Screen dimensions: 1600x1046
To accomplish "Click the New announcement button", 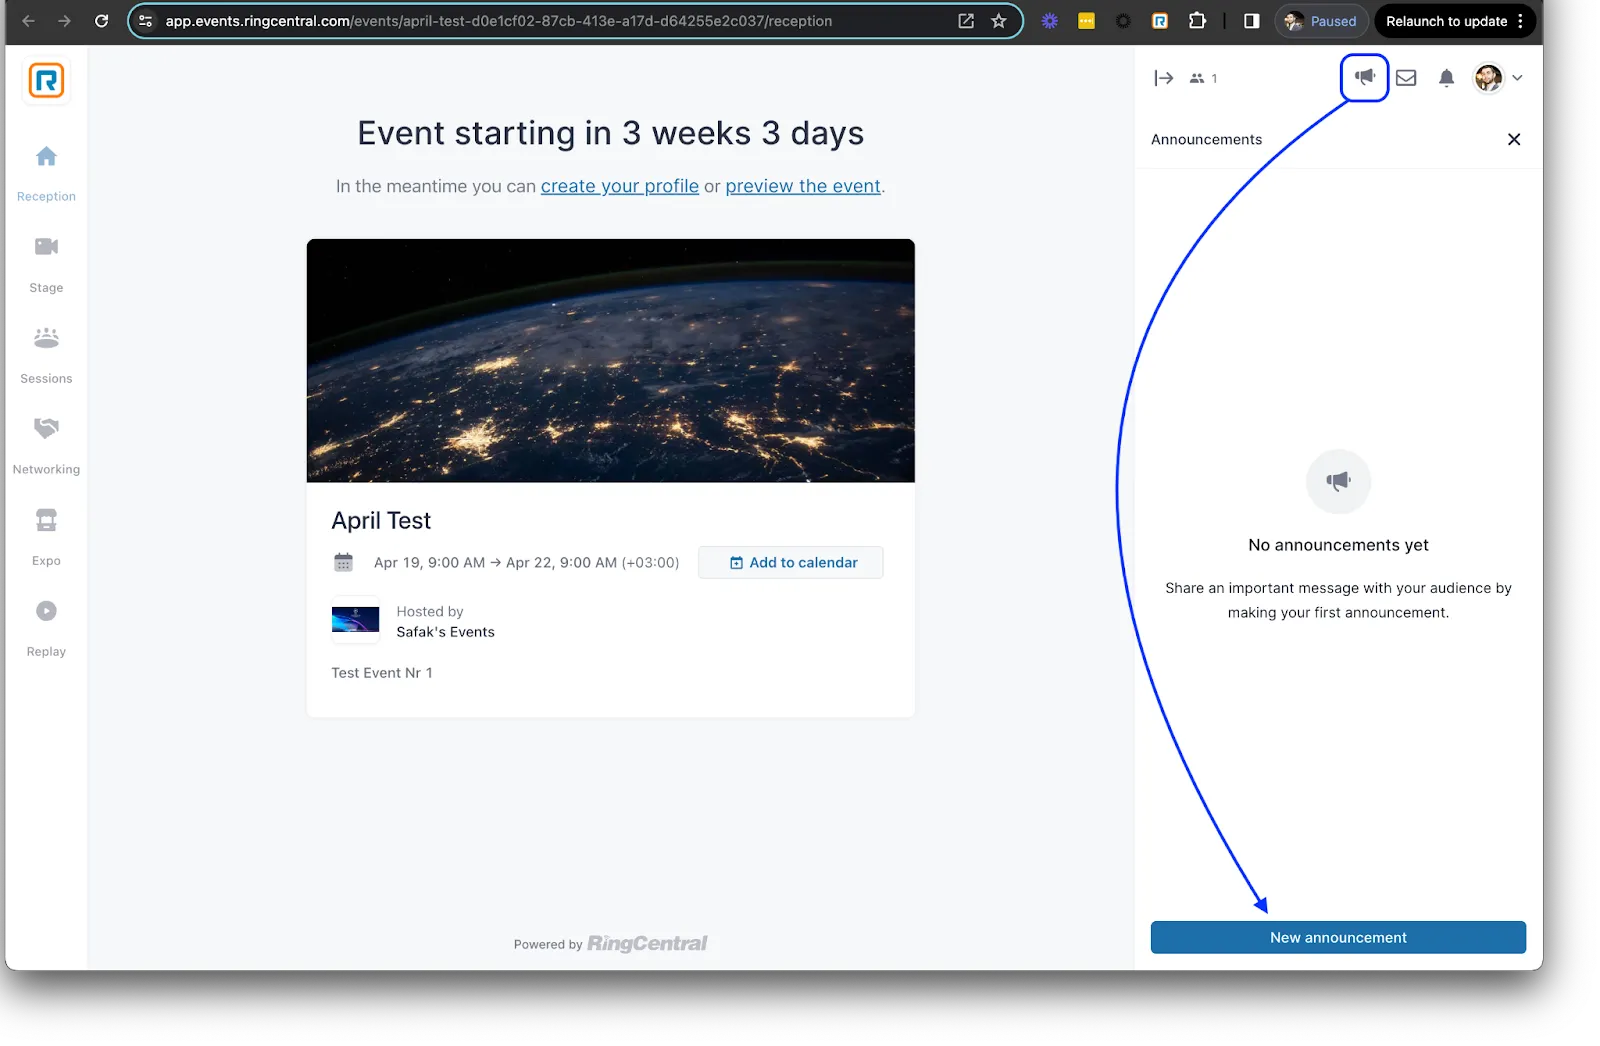I will (x=1338, y=937).
